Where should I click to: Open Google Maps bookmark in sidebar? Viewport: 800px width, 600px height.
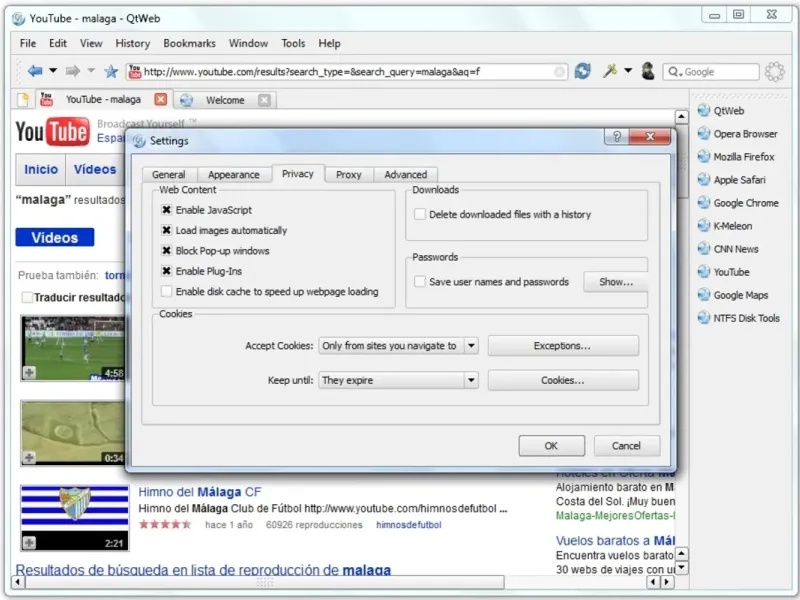[733, 295]
